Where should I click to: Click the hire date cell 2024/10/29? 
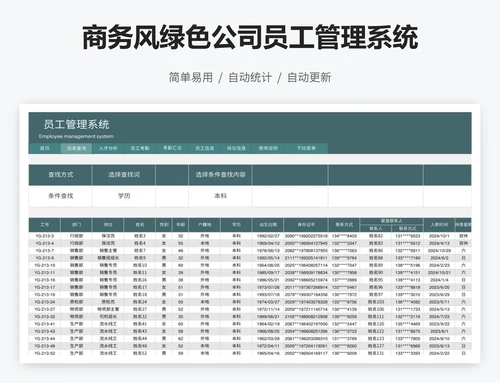[439, 251]
